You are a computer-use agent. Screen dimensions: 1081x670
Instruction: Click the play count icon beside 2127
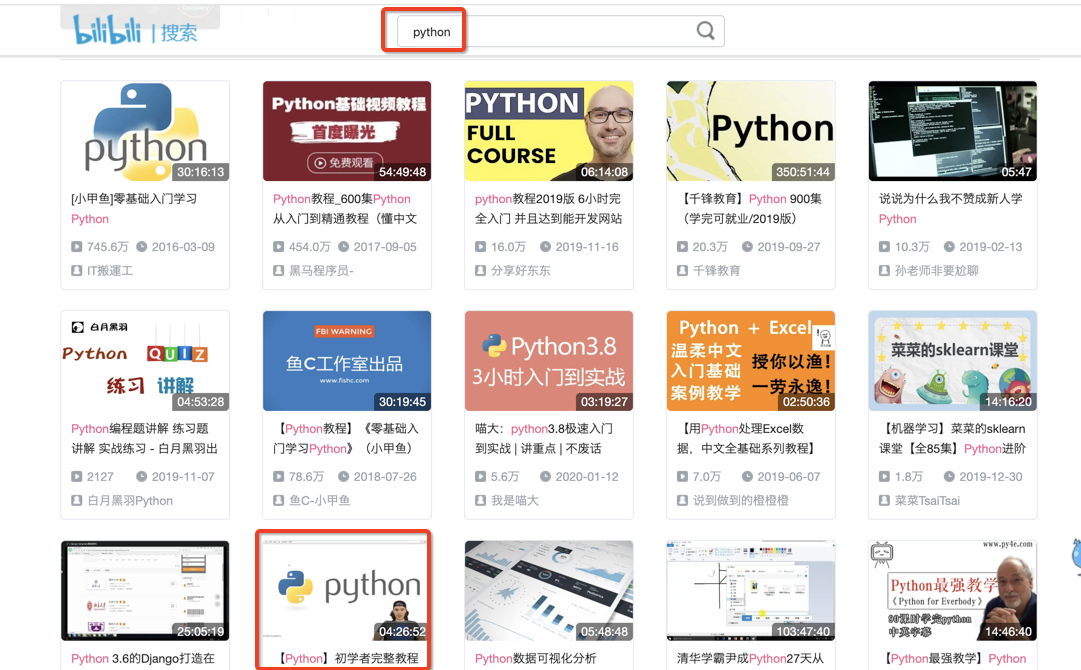pyautogui.click(x=77, y=476)
